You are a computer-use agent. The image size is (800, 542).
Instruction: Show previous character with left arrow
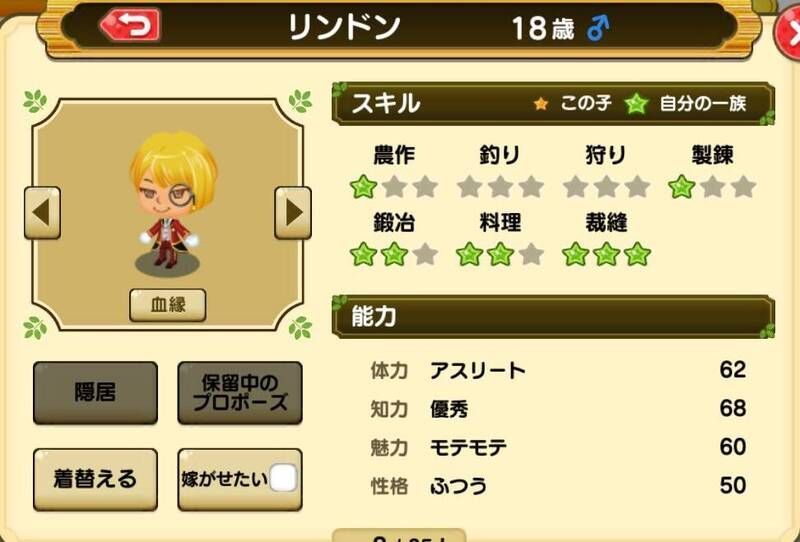[42, 212]
